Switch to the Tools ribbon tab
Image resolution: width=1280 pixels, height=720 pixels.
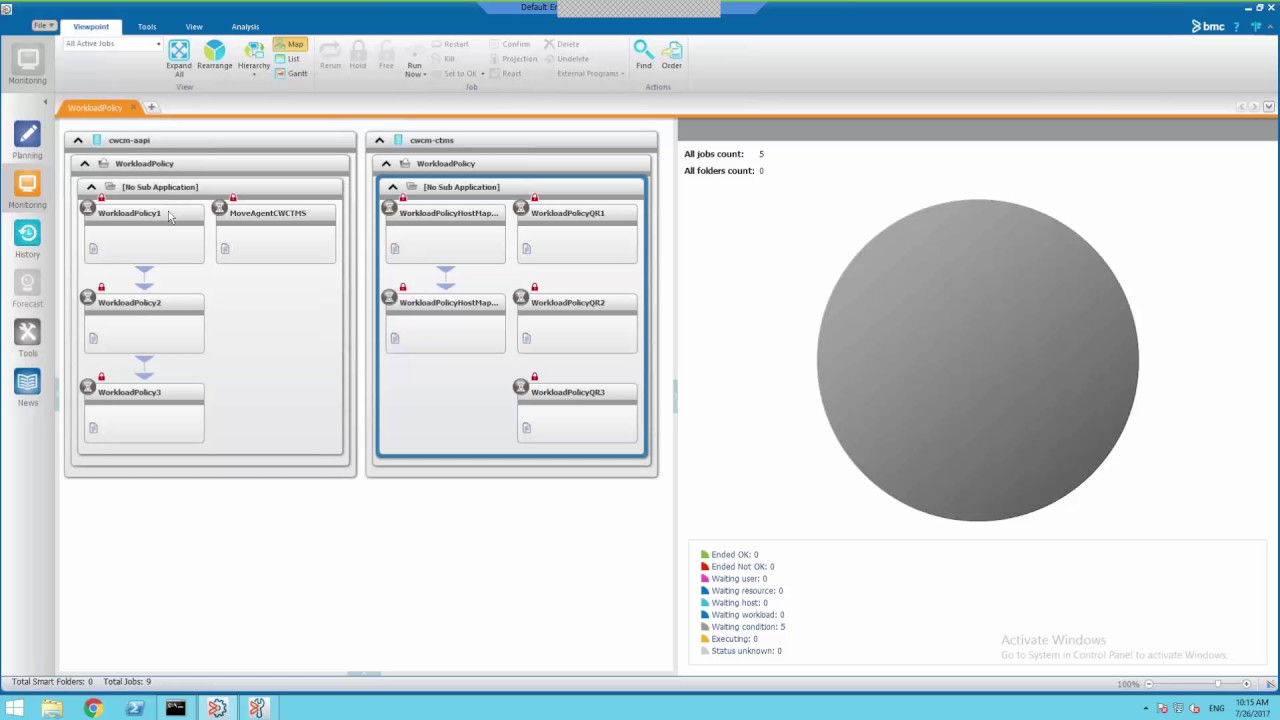pyautogui.click(x=147, y=27)
